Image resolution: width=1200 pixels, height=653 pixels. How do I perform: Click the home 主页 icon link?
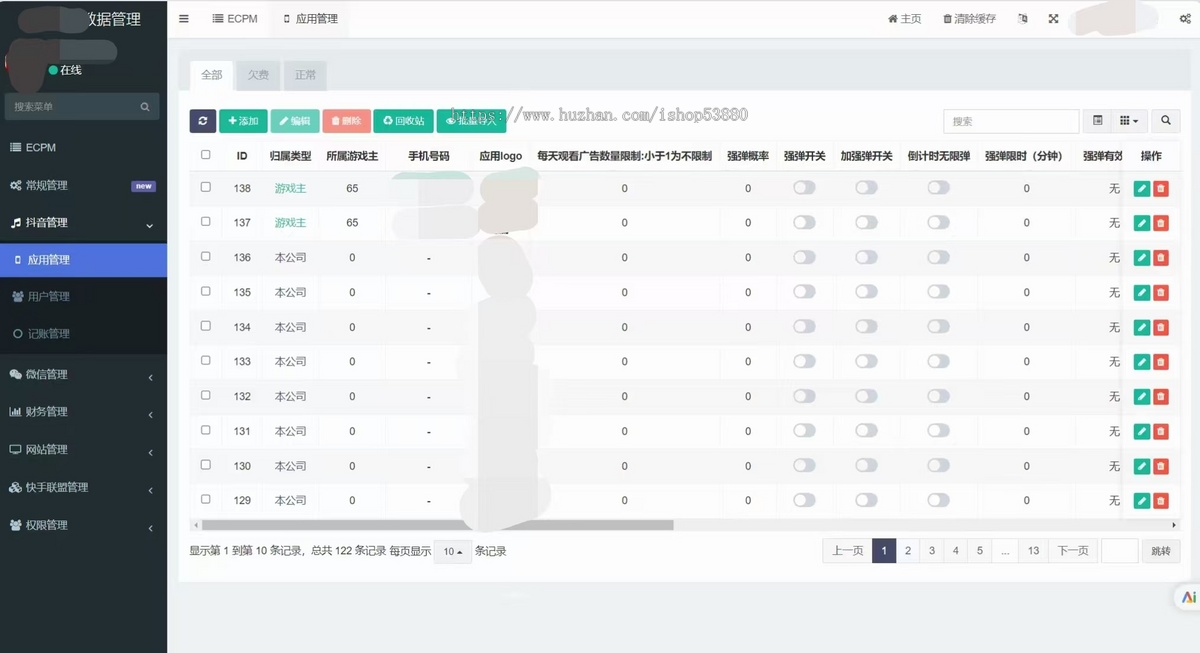[x=905, y=19]
